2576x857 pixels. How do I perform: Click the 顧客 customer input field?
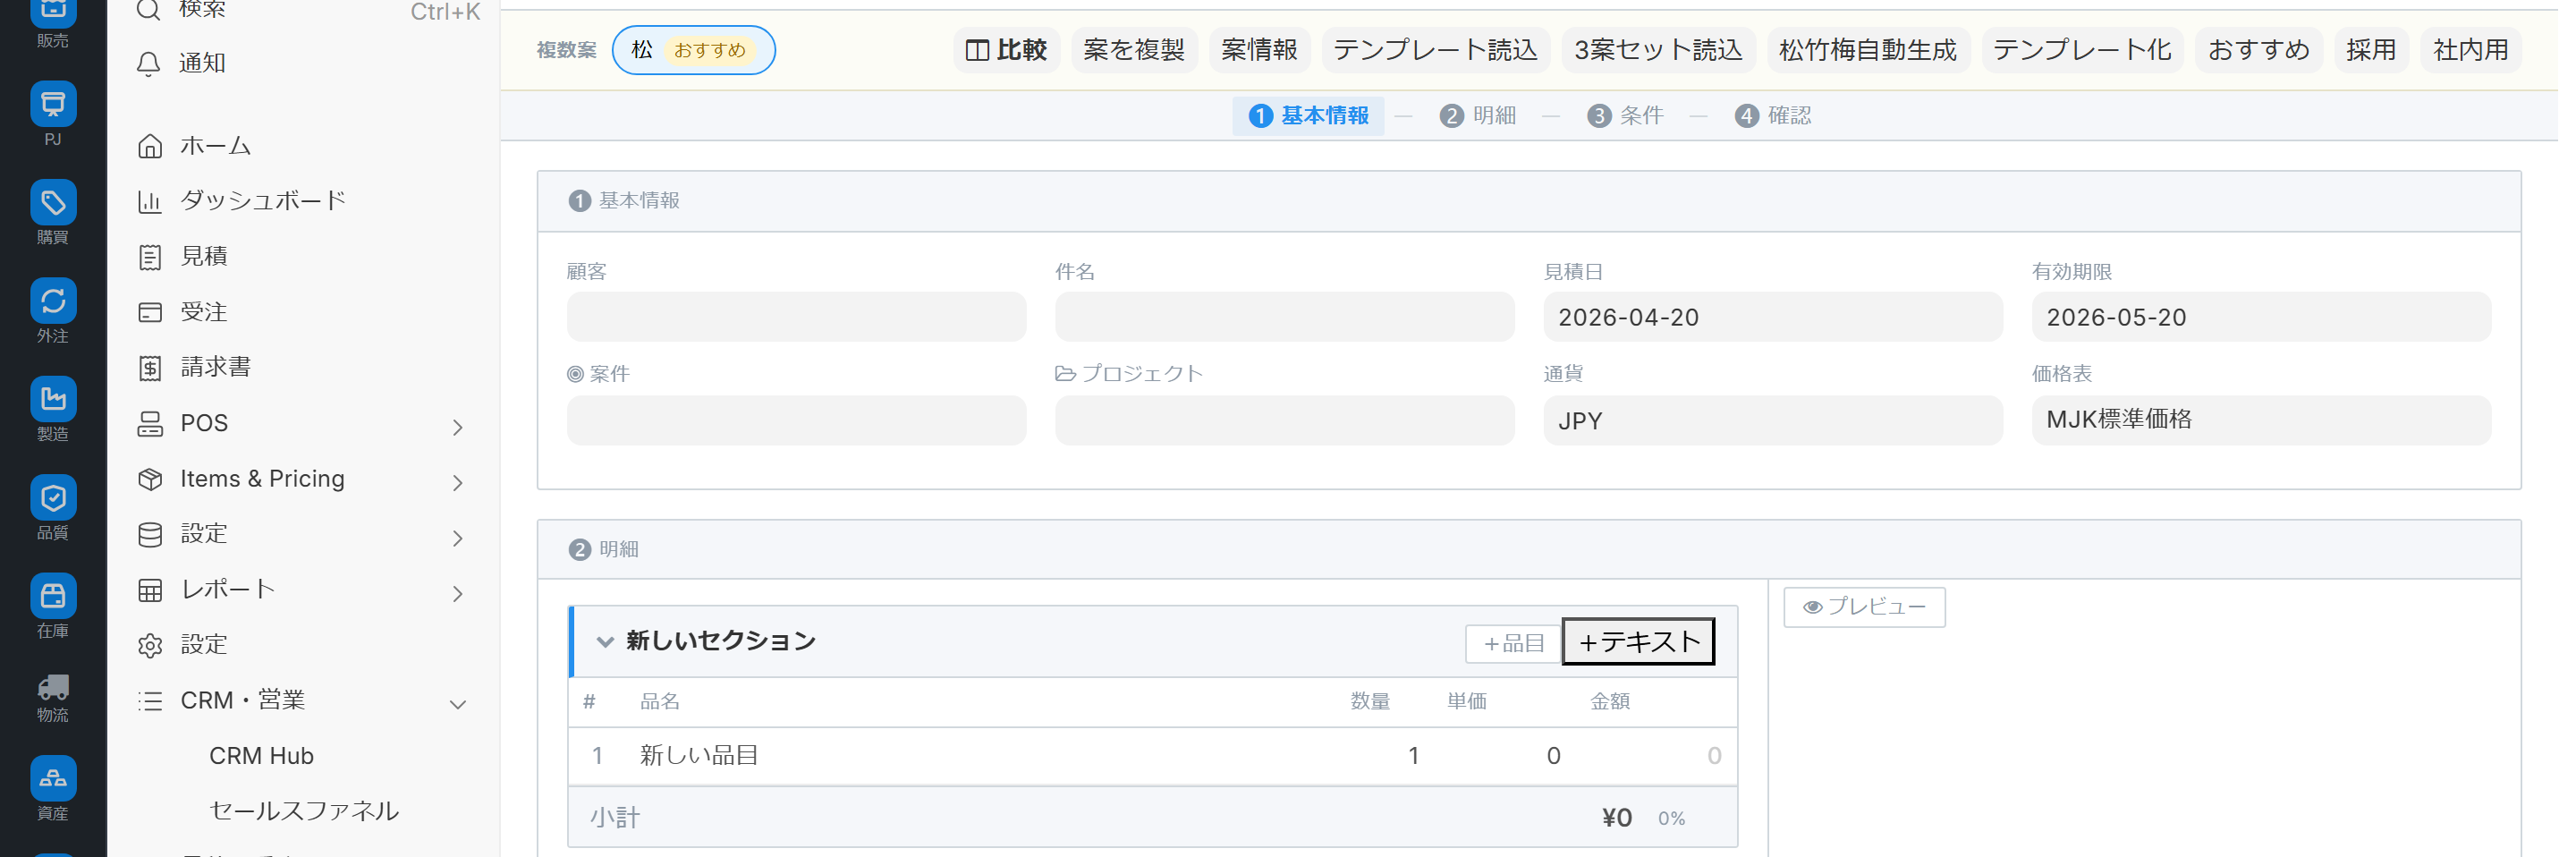click(796, 318)
